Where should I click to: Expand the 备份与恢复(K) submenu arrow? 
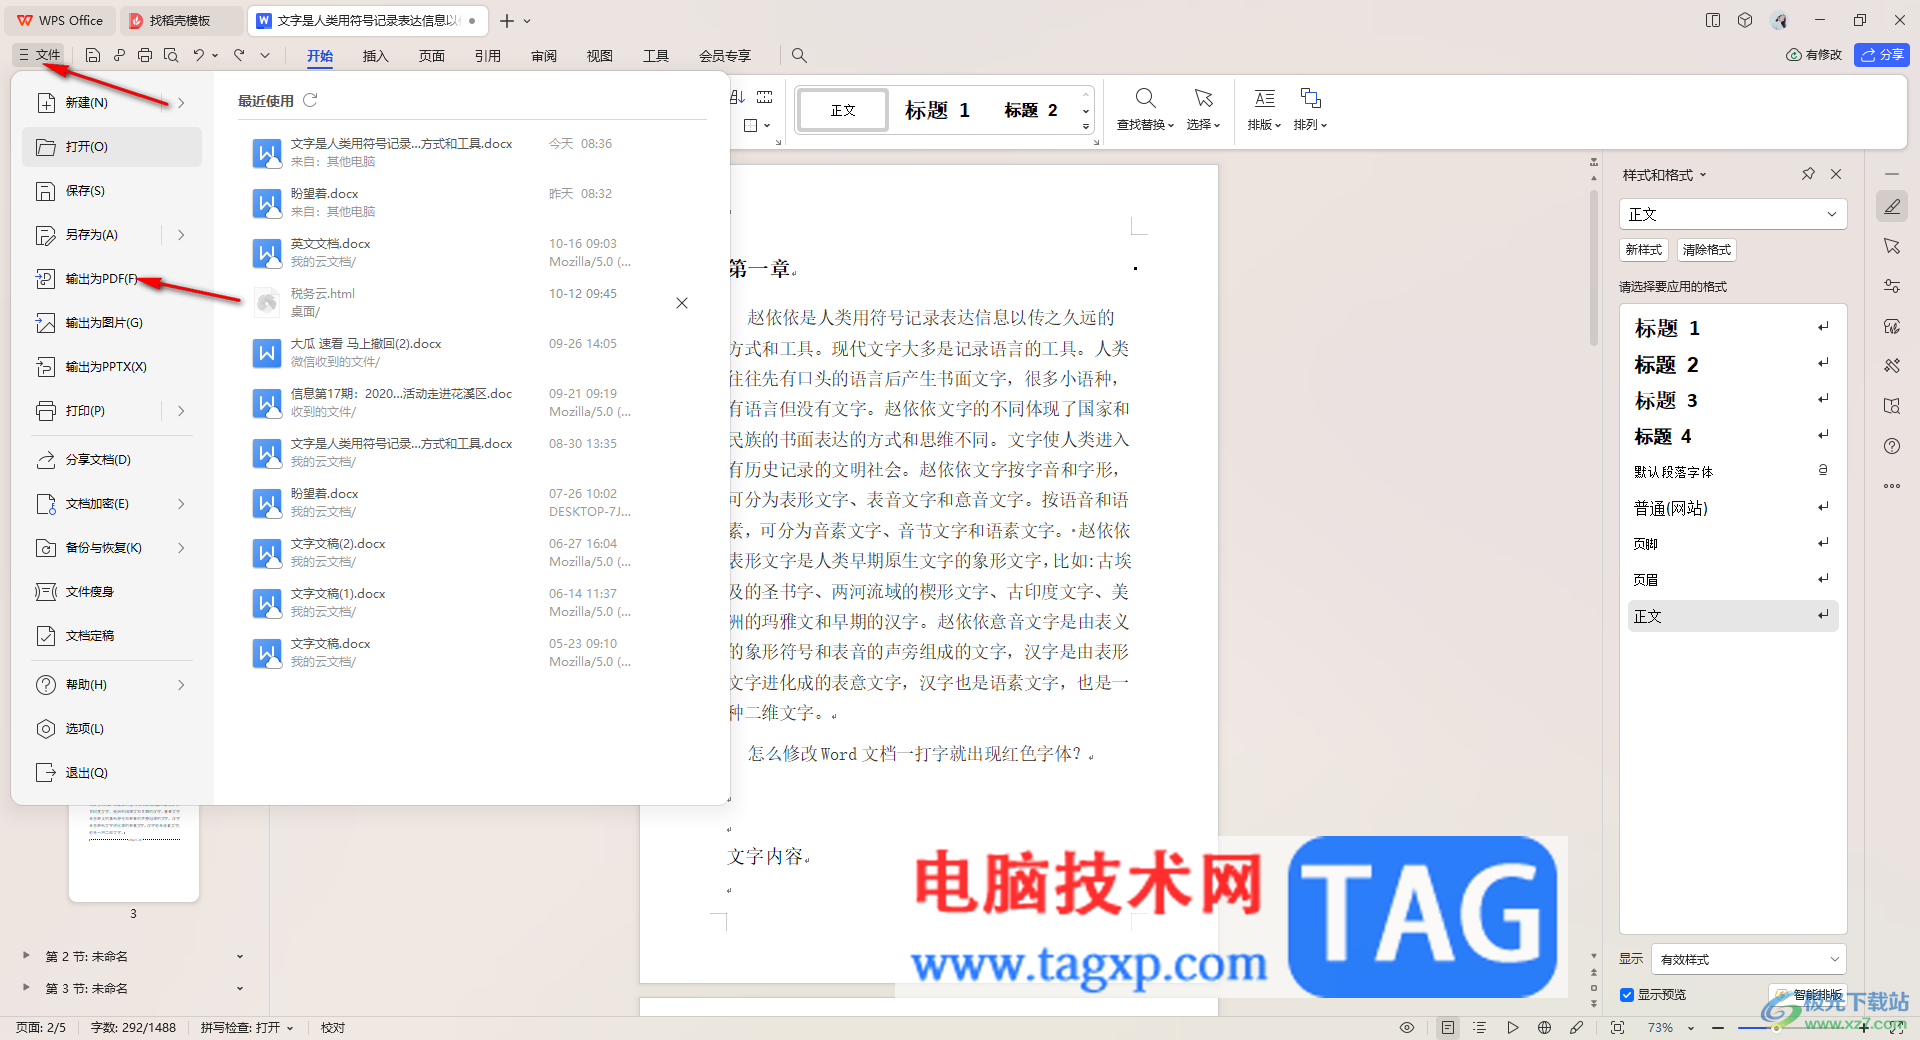coord(181,548)
